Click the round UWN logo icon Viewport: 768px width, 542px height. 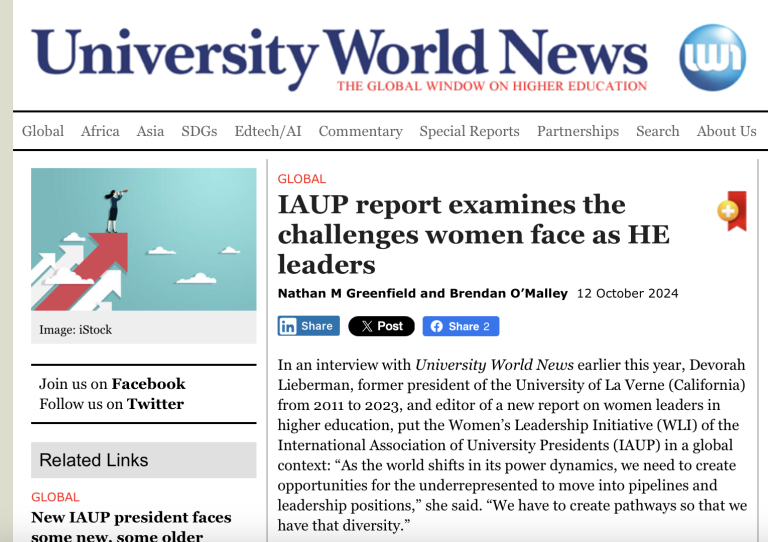point(712,56)
